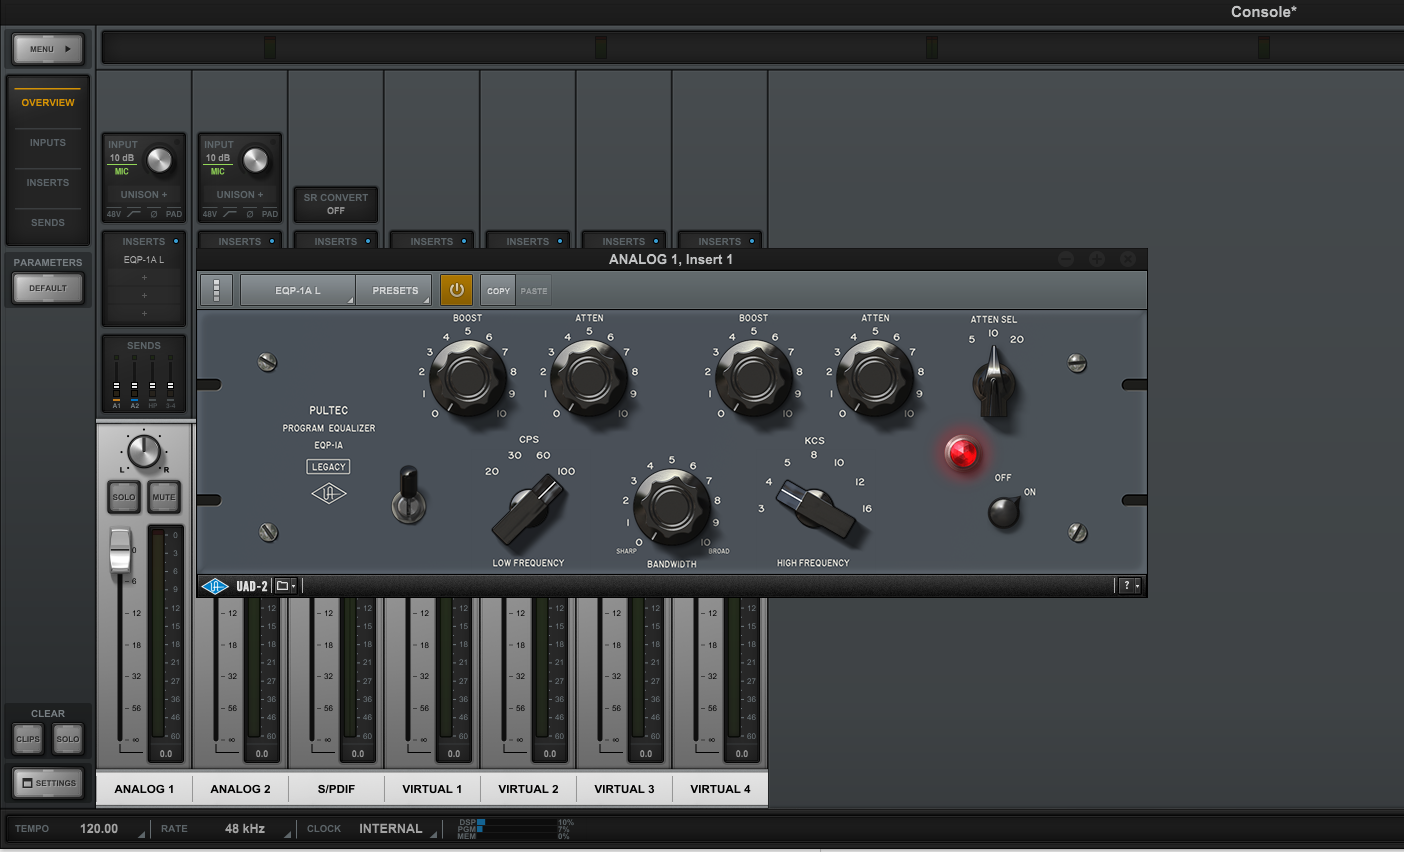This screenshot has width=1404, height=852.
Task: Click the HP send fader on Analog 1
Action: pos(152,384)
